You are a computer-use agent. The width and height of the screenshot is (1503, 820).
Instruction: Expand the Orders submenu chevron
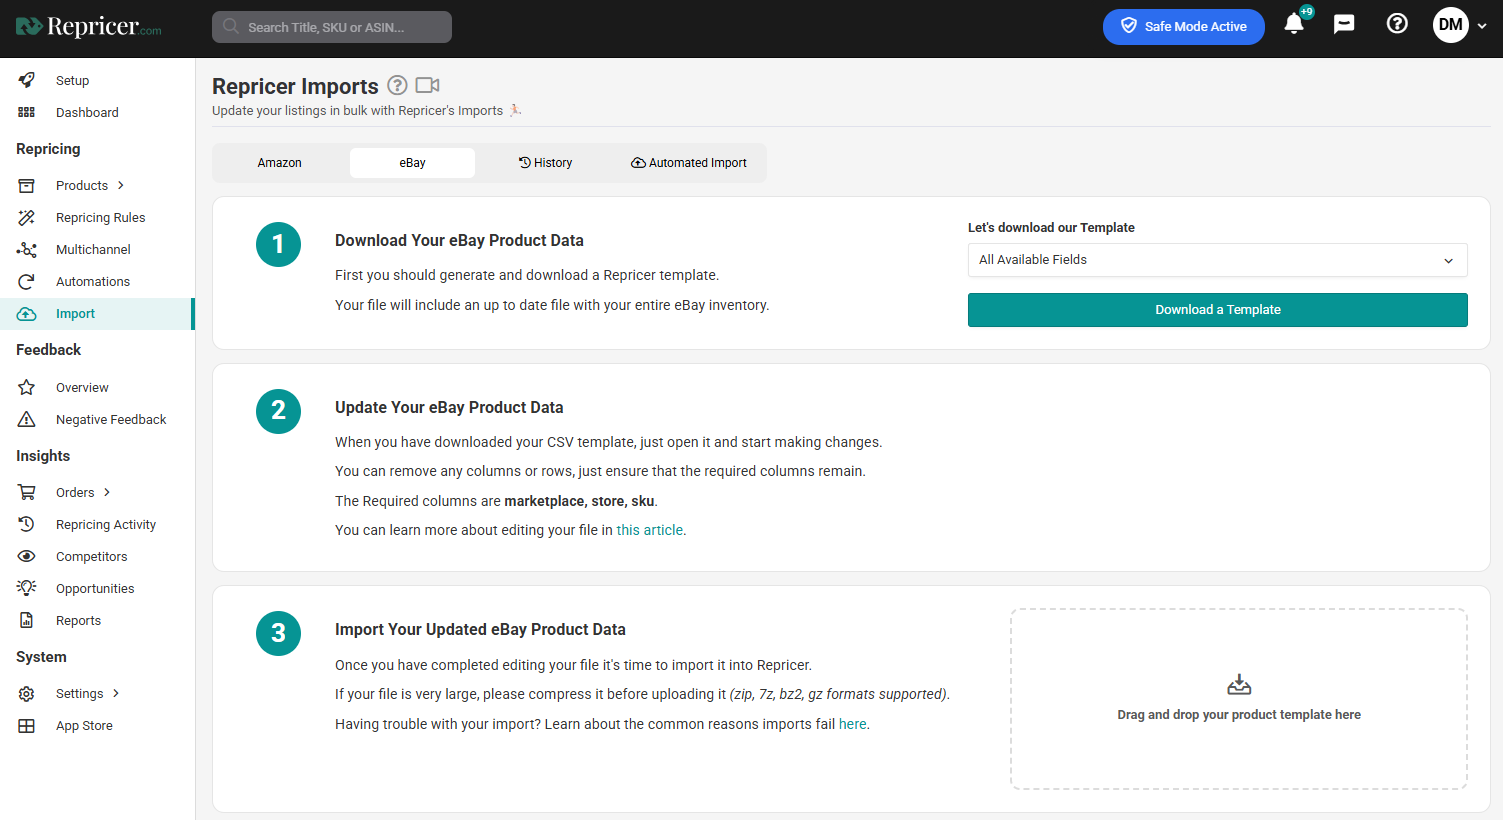click(107, 492)
